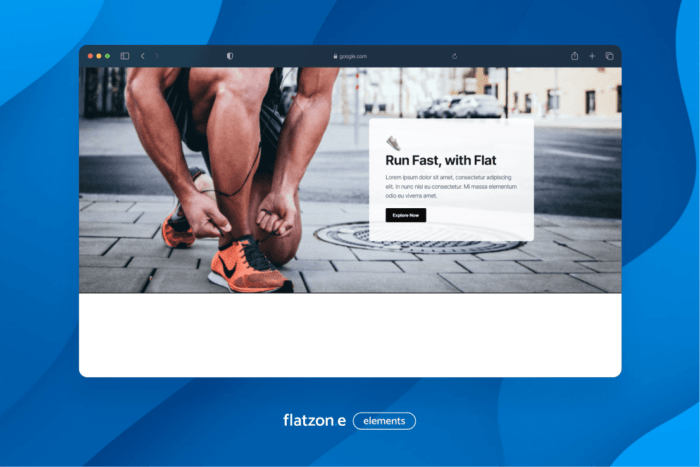Viewport: 700px width, 467px height.
Task: Toggle the Safari sidebar panel
Action: tap(125, 56)
